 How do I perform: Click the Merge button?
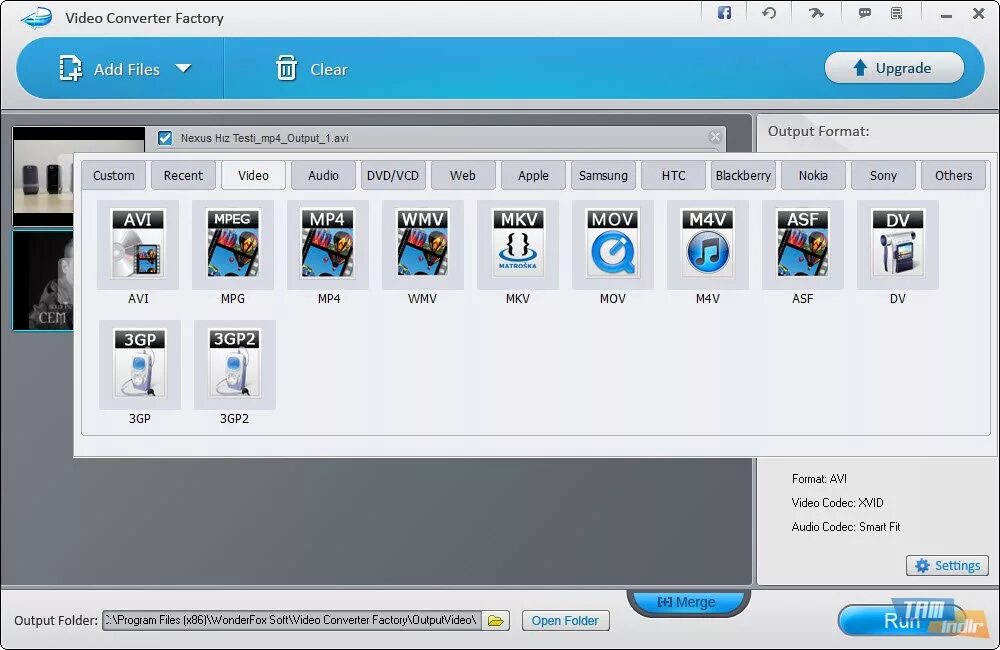click(687, 602)
